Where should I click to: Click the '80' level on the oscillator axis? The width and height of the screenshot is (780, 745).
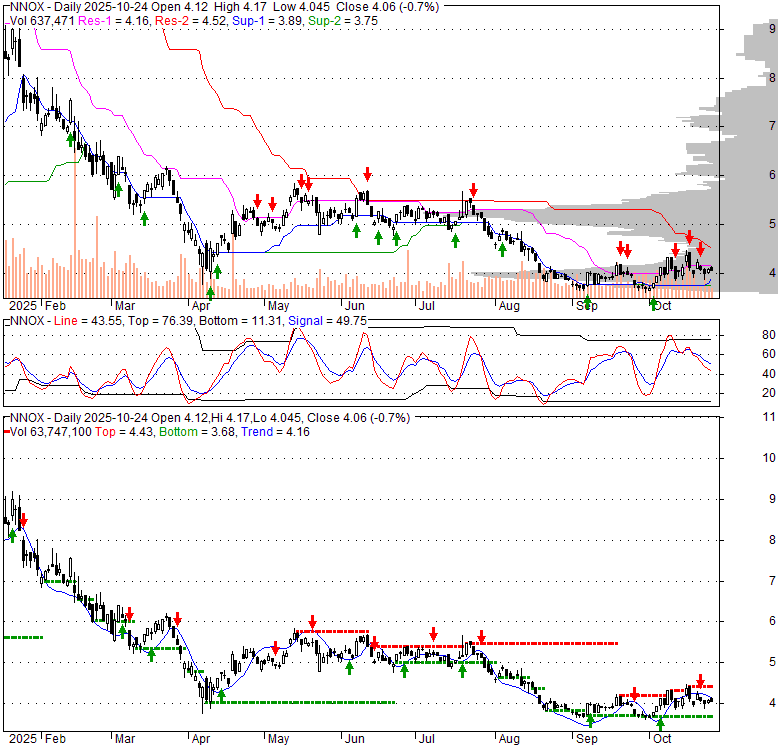pos(769,335)
